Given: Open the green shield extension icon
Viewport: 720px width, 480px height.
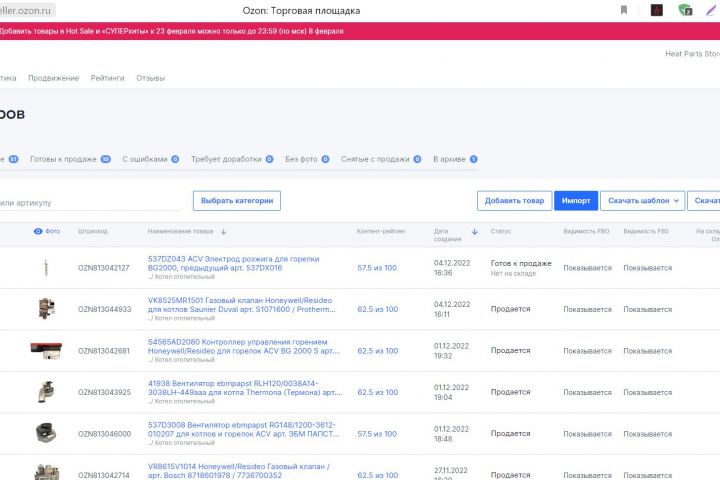Looking at the screenshot, I should point(685,10).
